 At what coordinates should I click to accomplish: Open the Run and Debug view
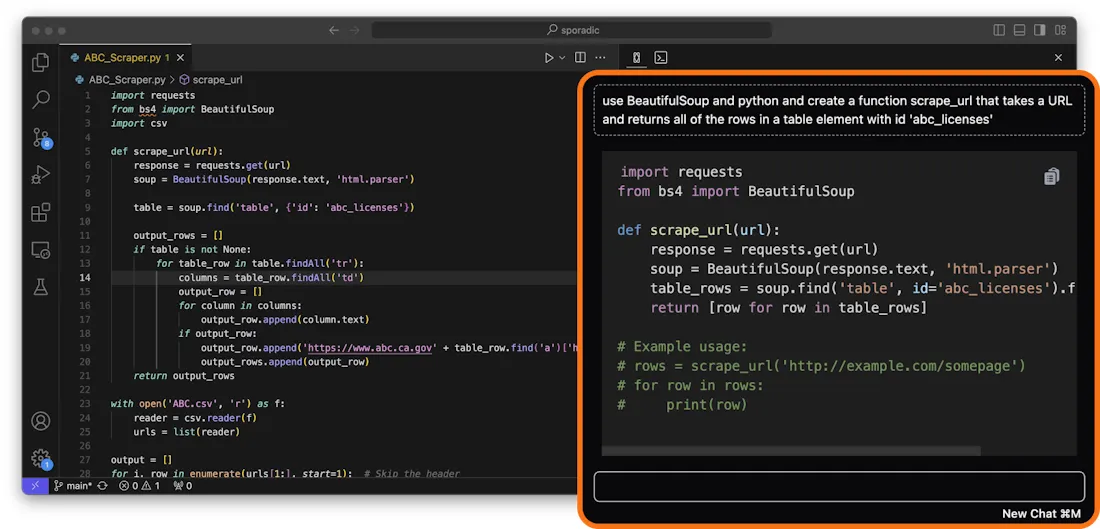coord(41,174)
